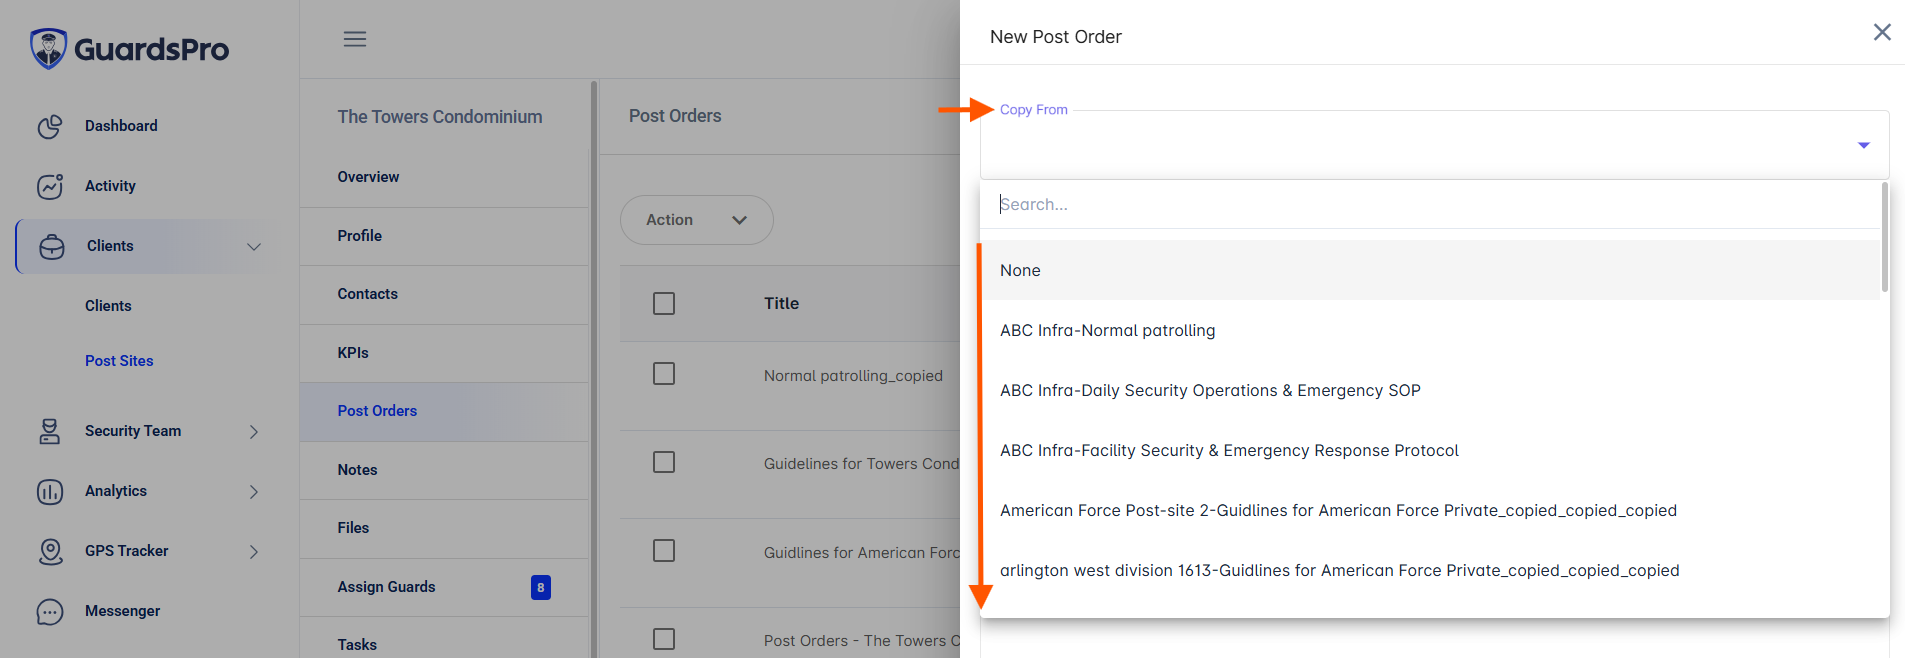Select the Guidelines for Towers row checkbox

click(664, 462)
